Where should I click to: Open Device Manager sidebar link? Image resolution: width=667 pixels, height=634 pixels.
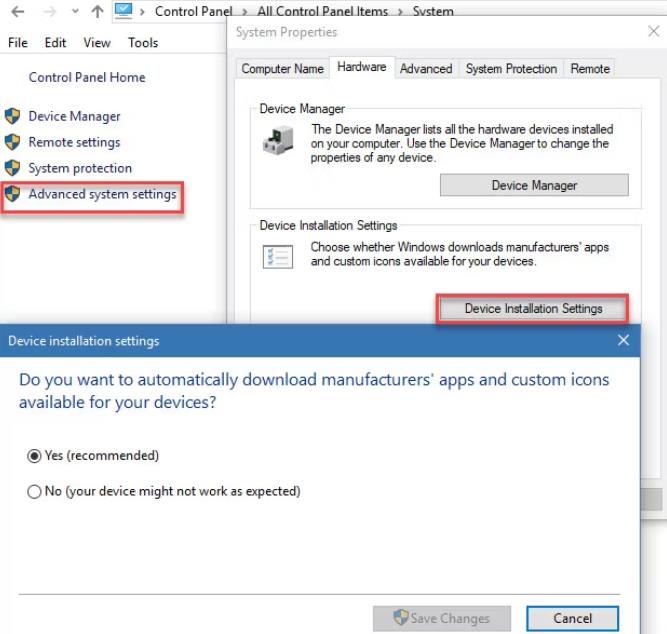(74, 116)
